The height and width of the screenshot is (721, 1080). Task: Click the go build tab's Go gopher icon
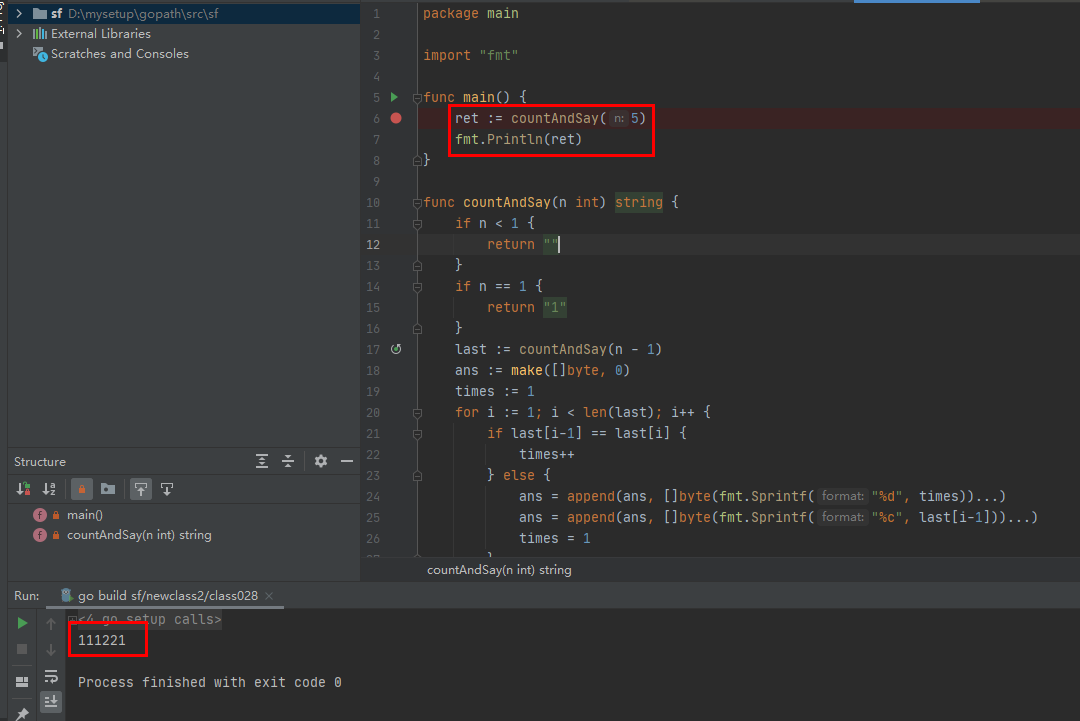pos(67,595)
